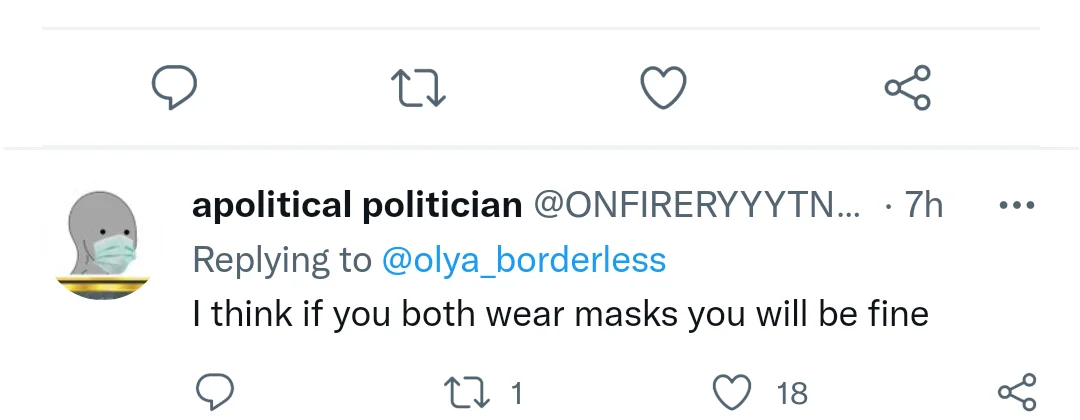The width and height of the screenshot is (1080, 420).
Task: Open the tweet via the 7h timestamp
Action: click(923, 205)
